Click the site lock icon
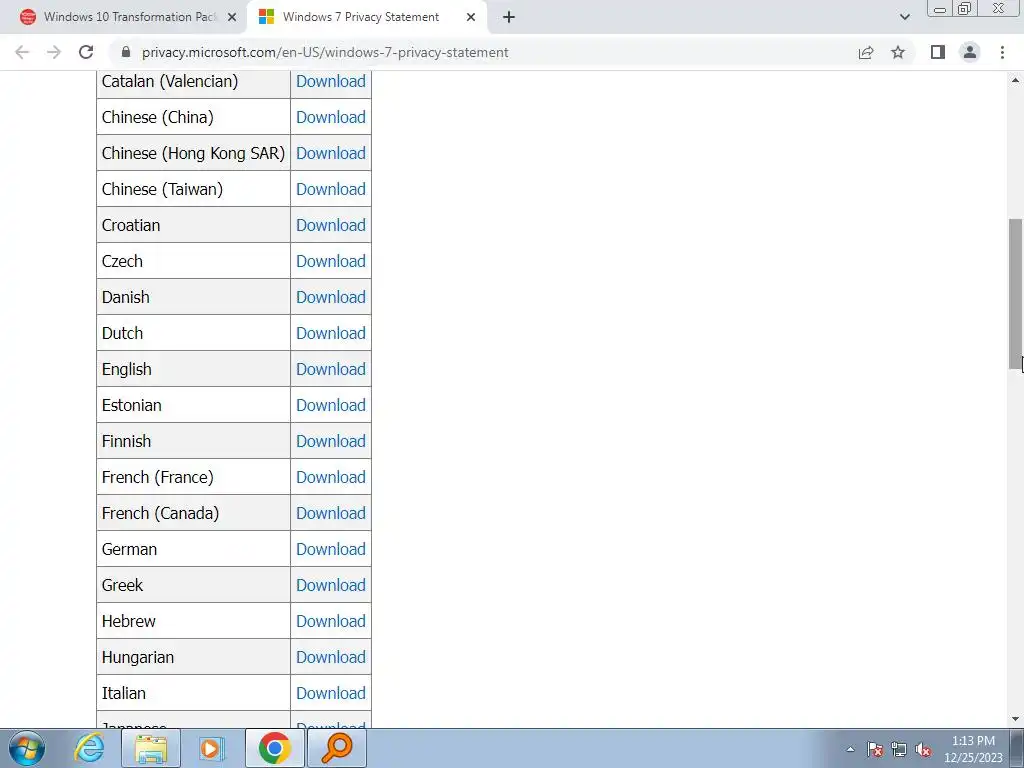 click(x=126, y=52)
